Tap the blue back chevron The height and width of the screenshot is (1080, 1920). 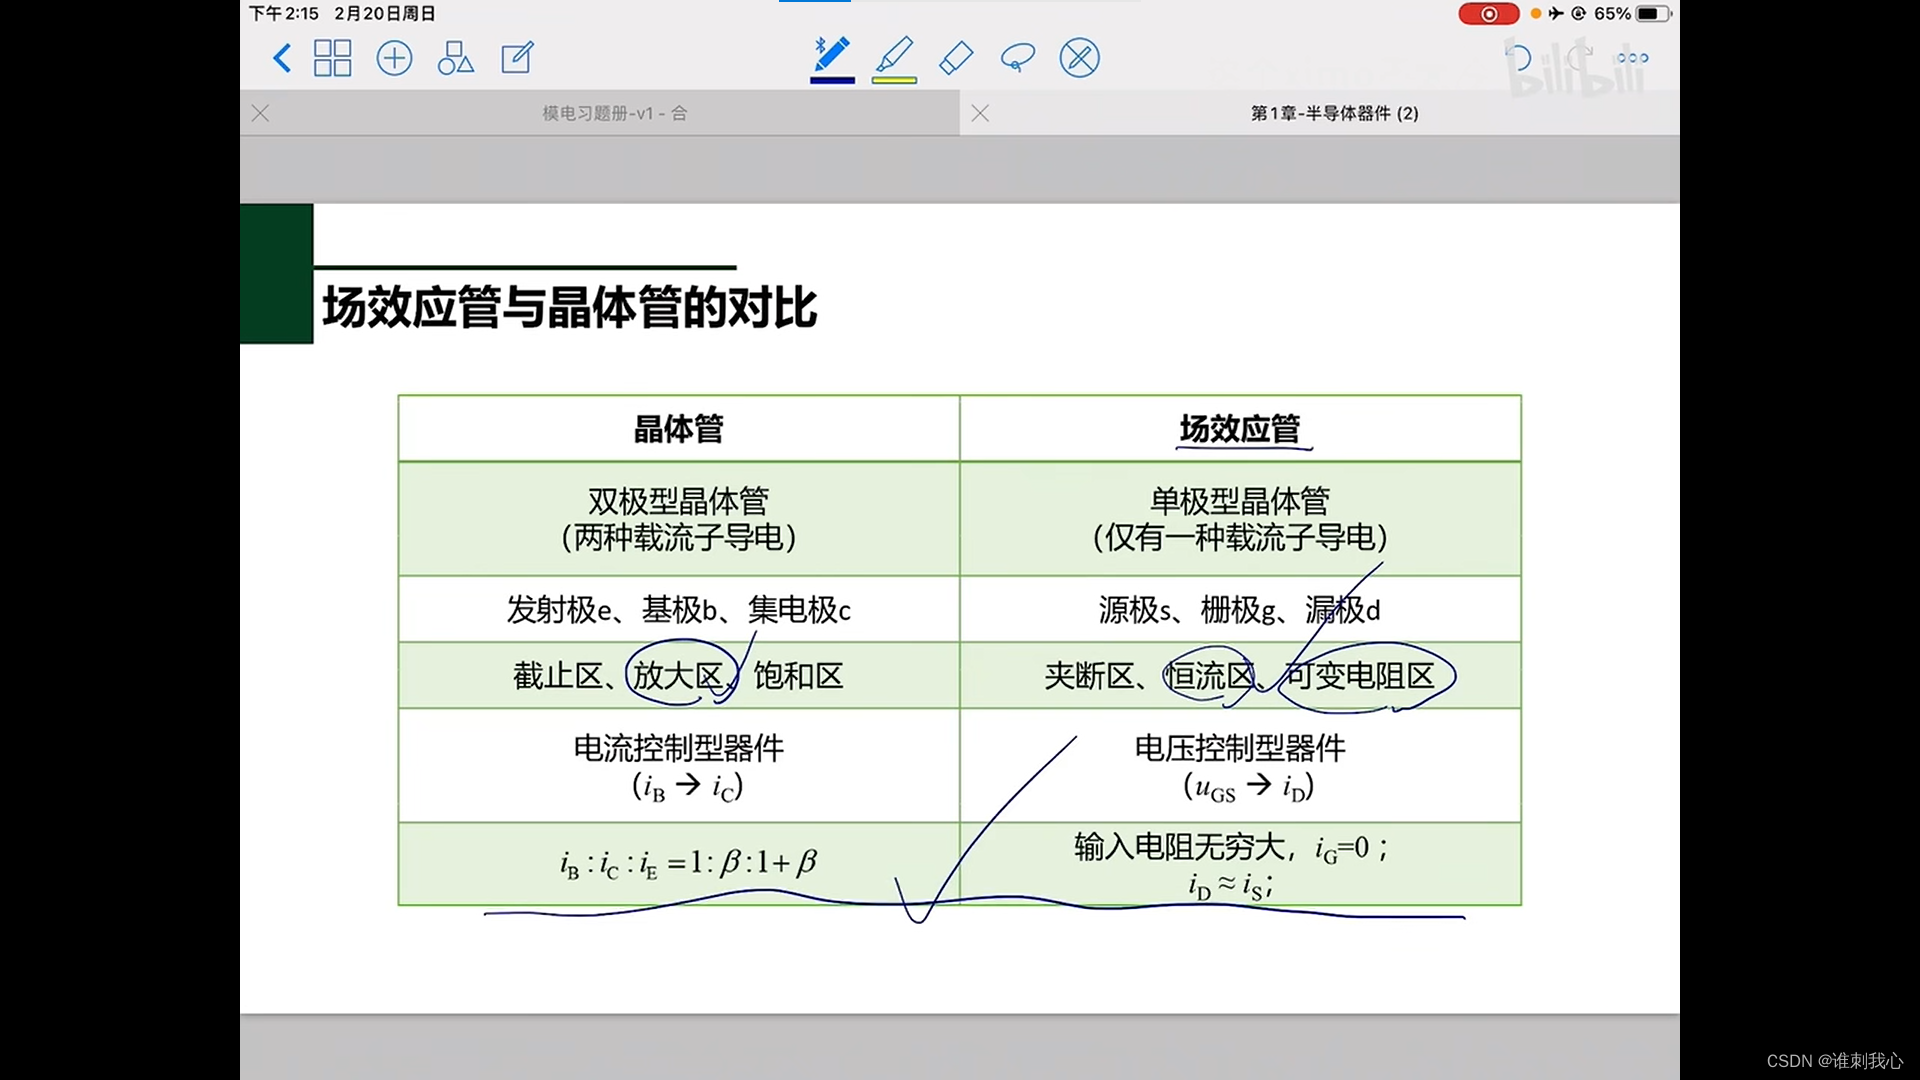pos(282,58)
